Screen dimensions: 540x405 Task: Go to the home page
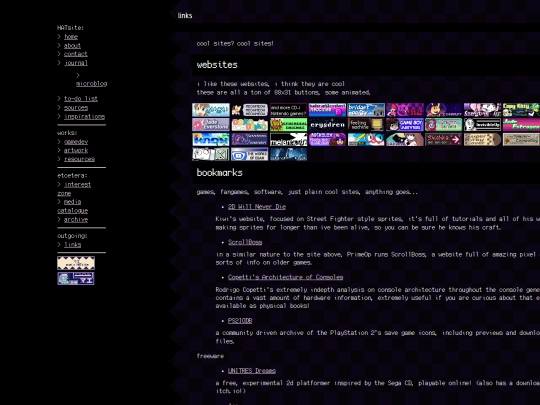[x=71, y=37]
